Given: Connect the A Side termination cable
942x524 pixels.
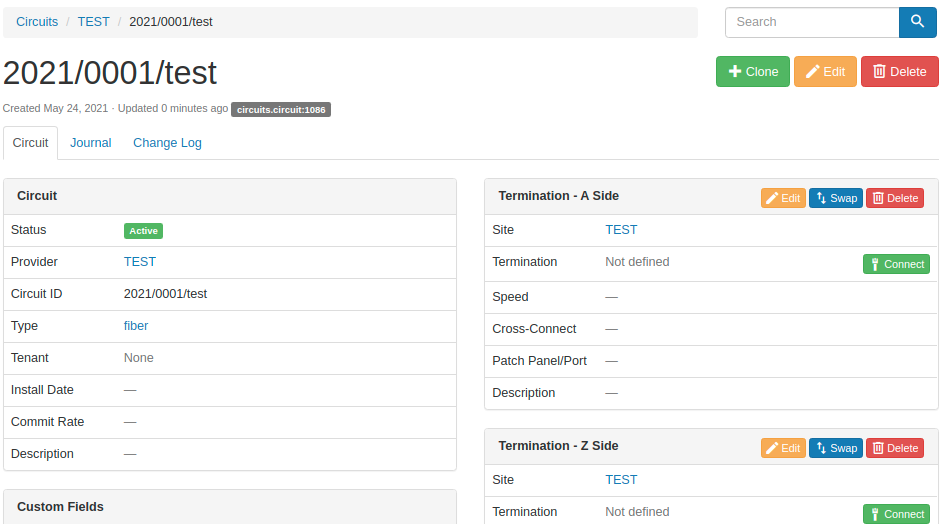Looking at the screenshot, I should [896, 264].
